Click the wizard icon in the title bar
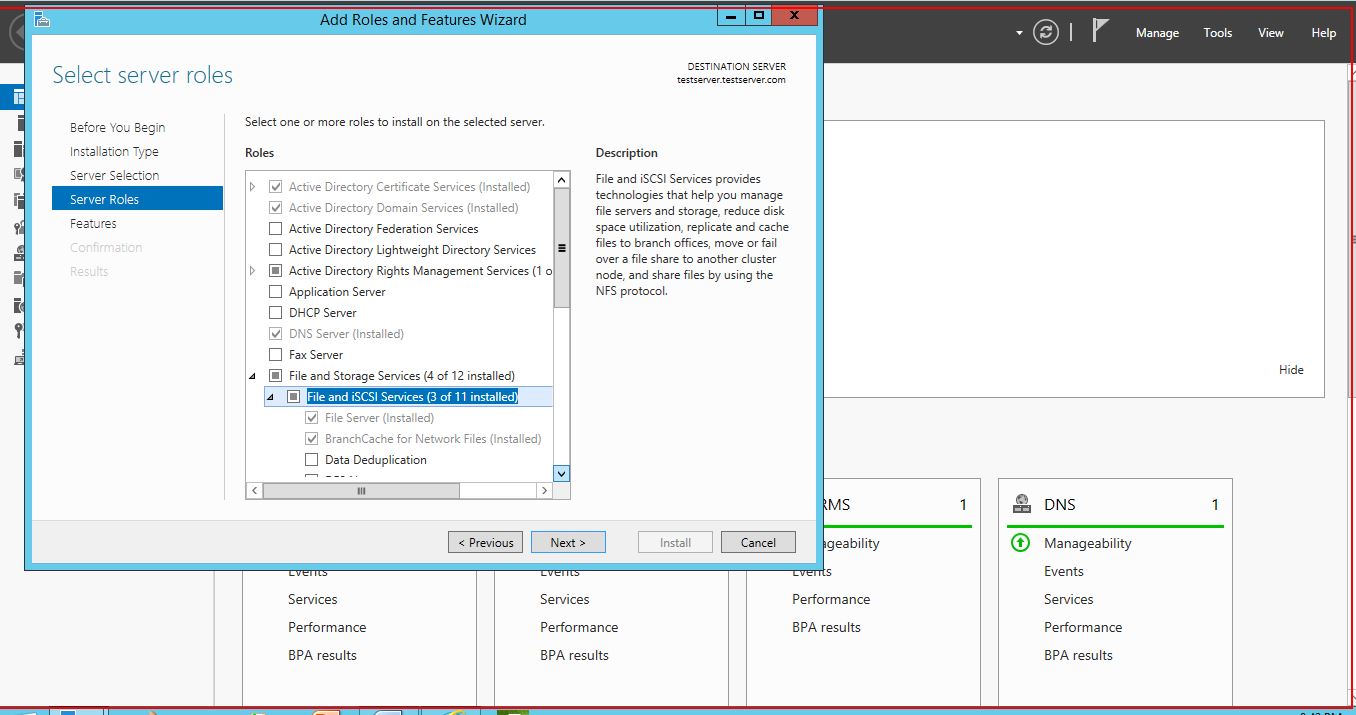 (42, 18)
